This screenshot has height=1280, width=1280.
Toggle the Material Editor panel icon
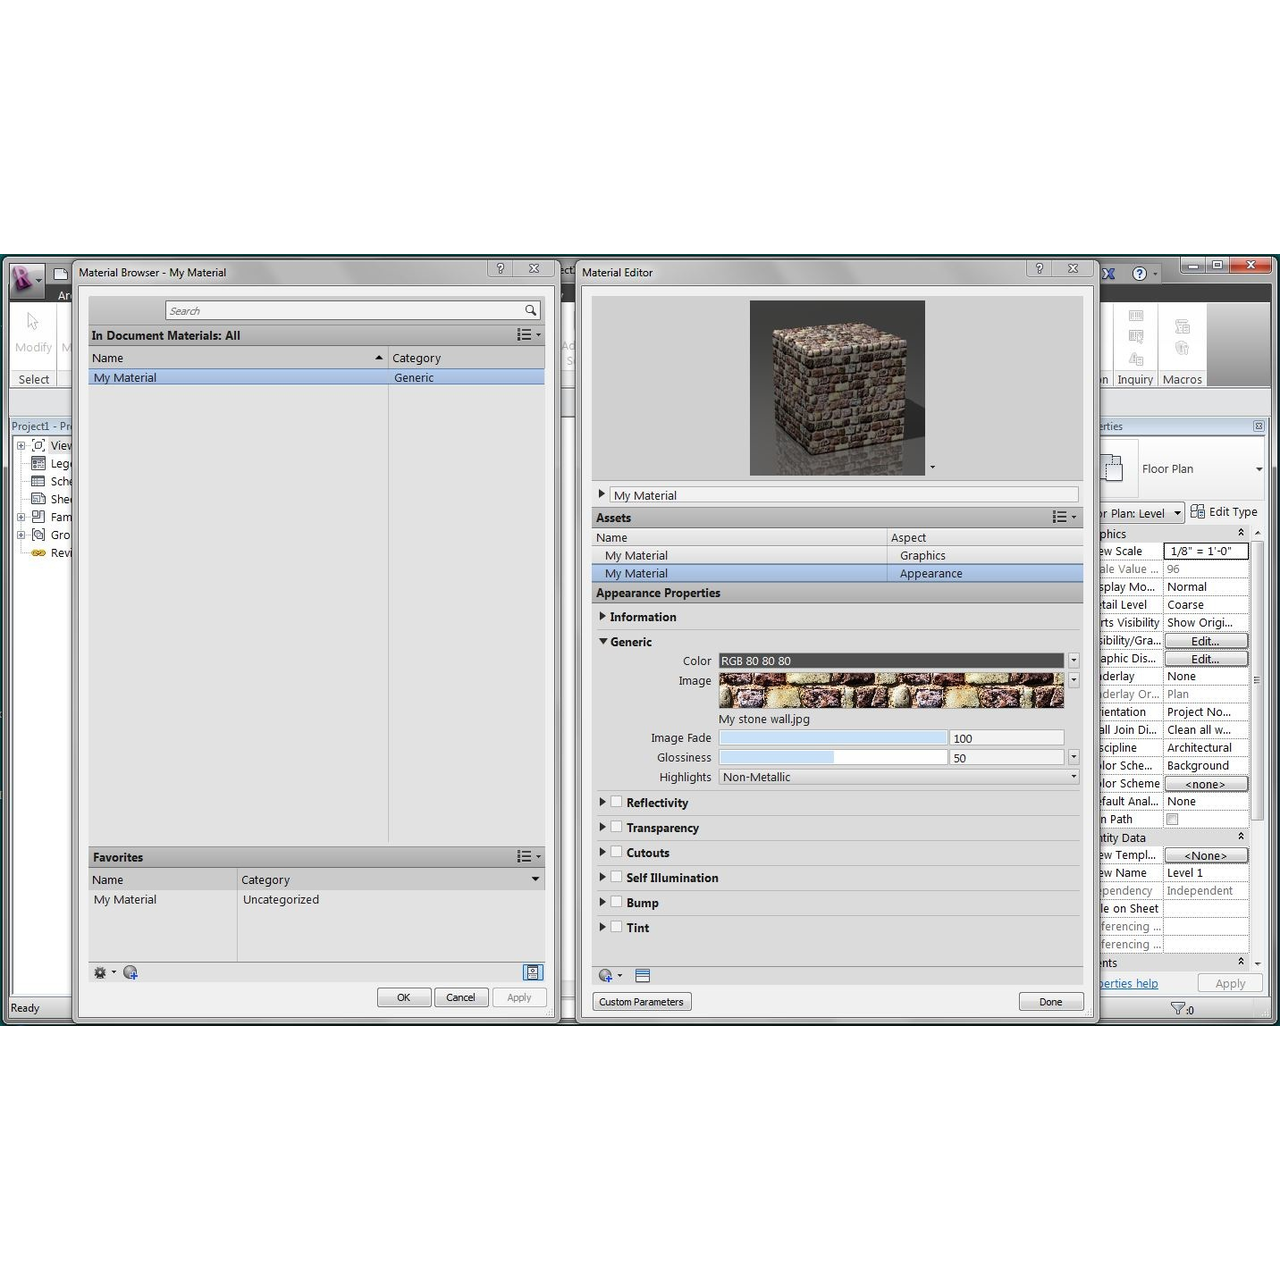533,972
